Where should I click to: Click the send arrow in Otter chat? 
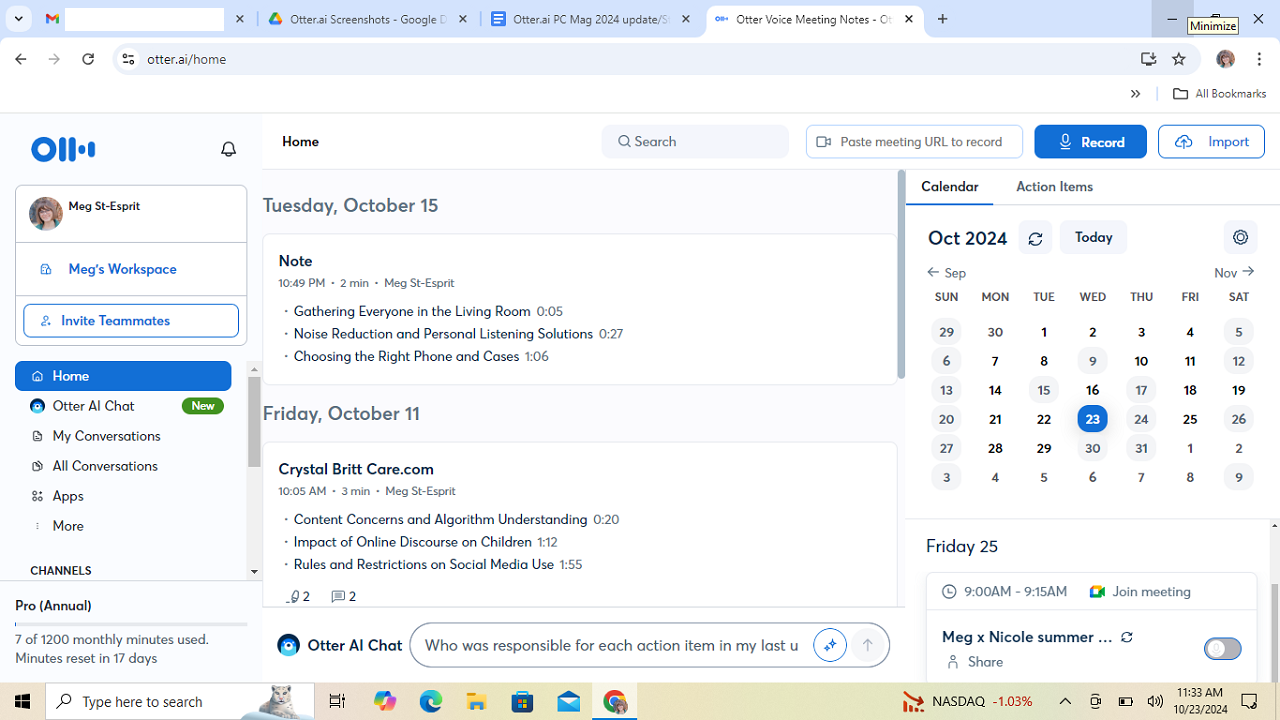[867, 645]
